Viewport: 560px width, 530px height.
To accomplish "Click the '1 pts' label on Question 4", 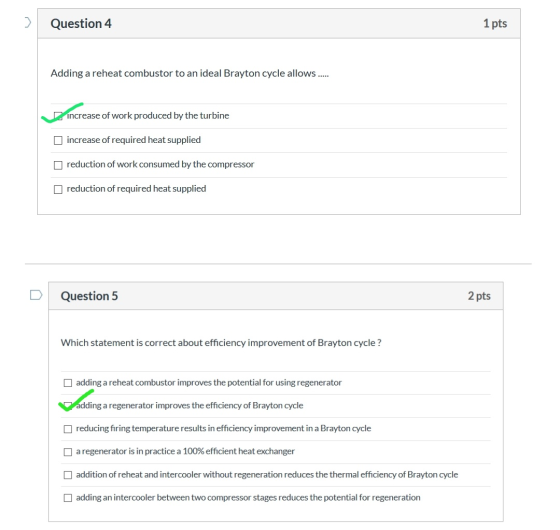I will pyautogui.click(x=495, y=24).
